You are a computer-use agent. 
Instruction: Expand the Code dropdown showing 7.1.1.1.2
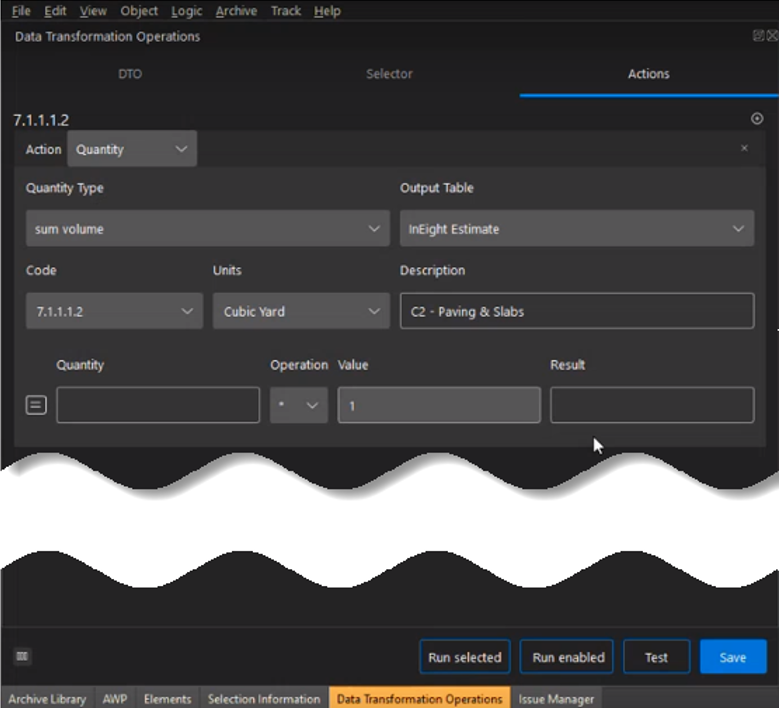point(114,311)
